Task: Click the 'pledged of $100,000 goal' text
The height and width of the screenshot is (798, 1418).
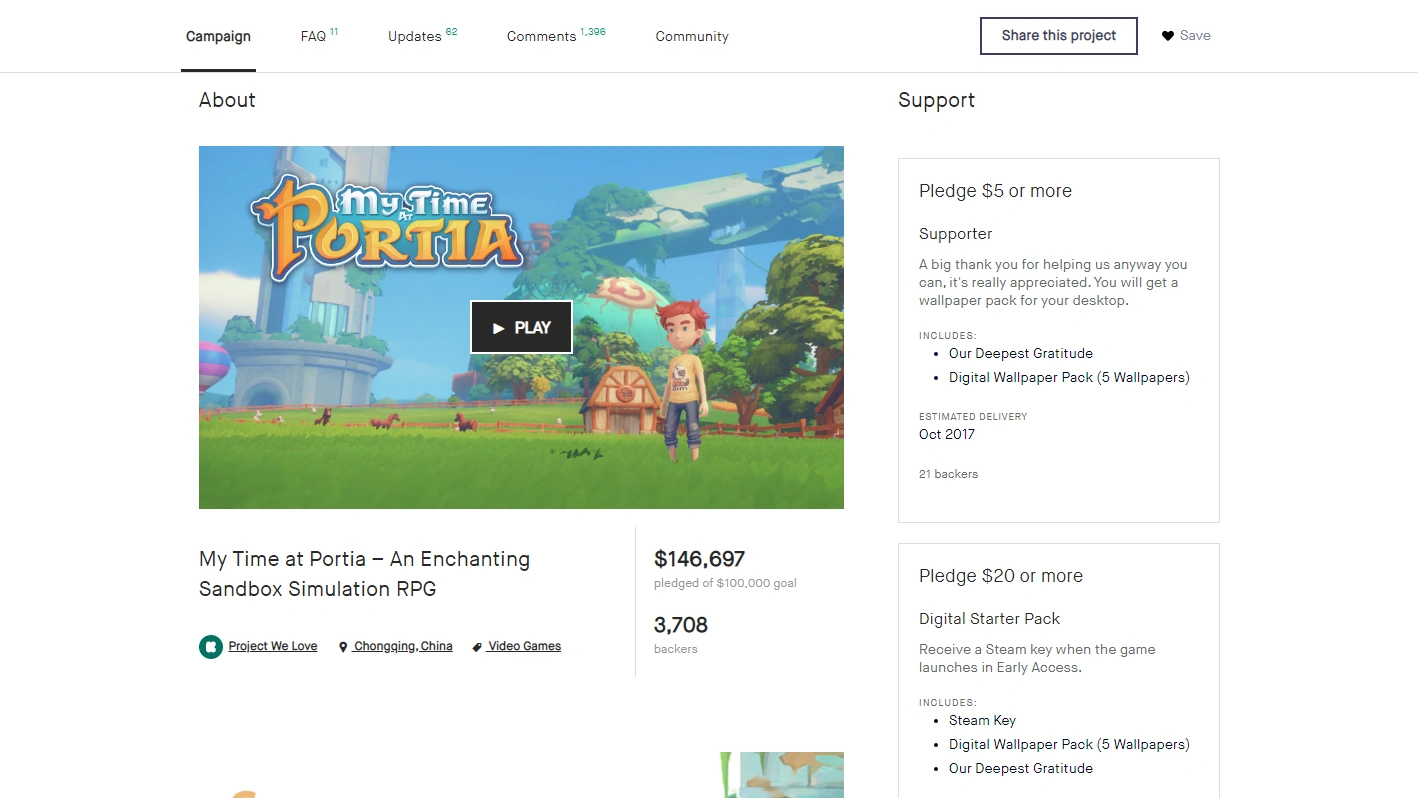Action: (x=725, y=583)
